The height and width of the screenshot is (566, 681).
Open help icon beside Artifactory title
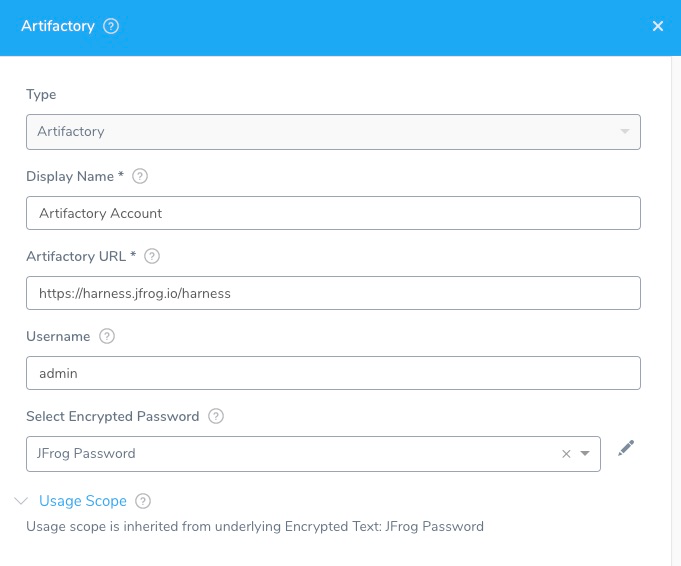coord(111,26)
